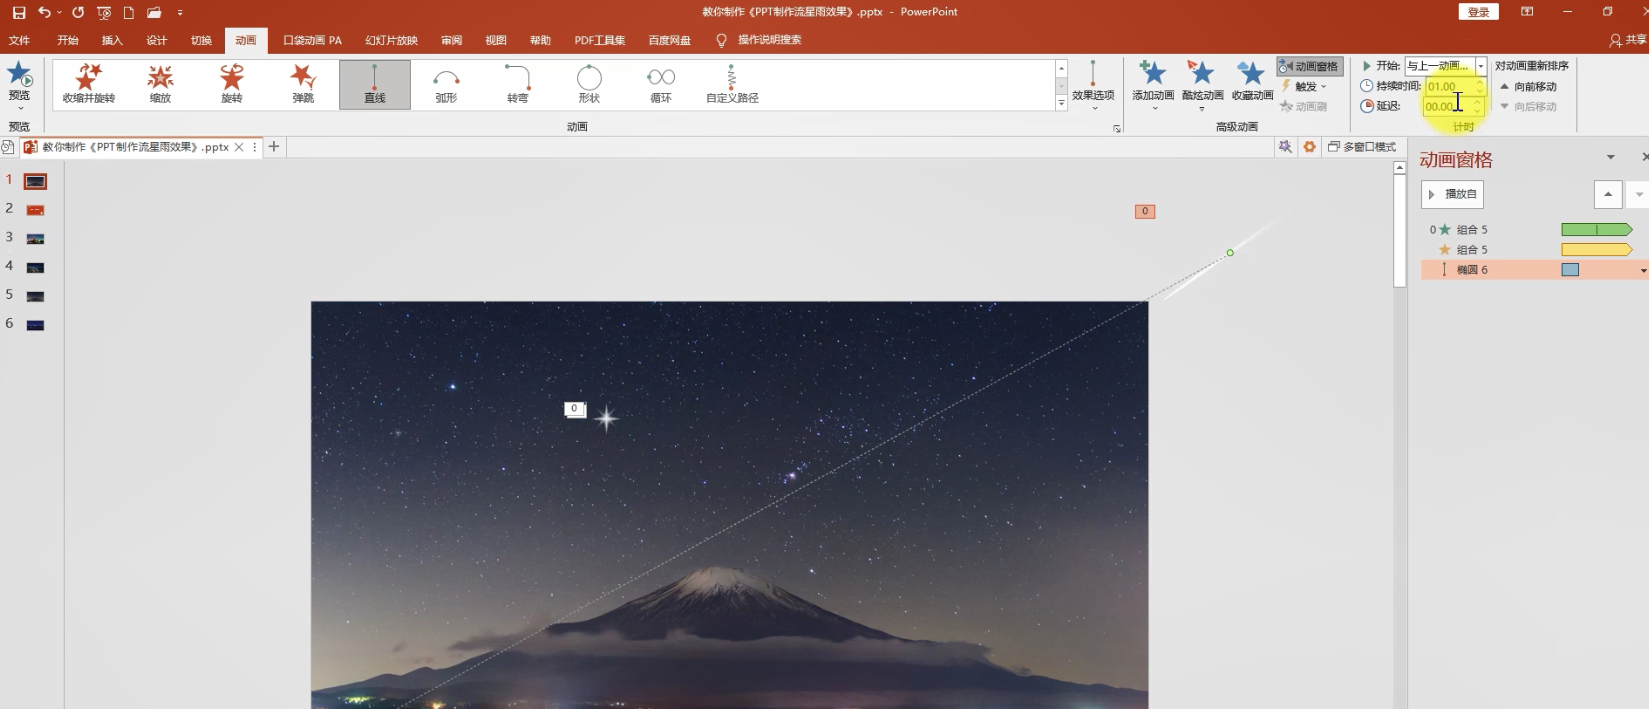1649x709 pixels.
Task: Go to the 切换 transitions tab
Action: pyautogui.click(x=202, y=41)
